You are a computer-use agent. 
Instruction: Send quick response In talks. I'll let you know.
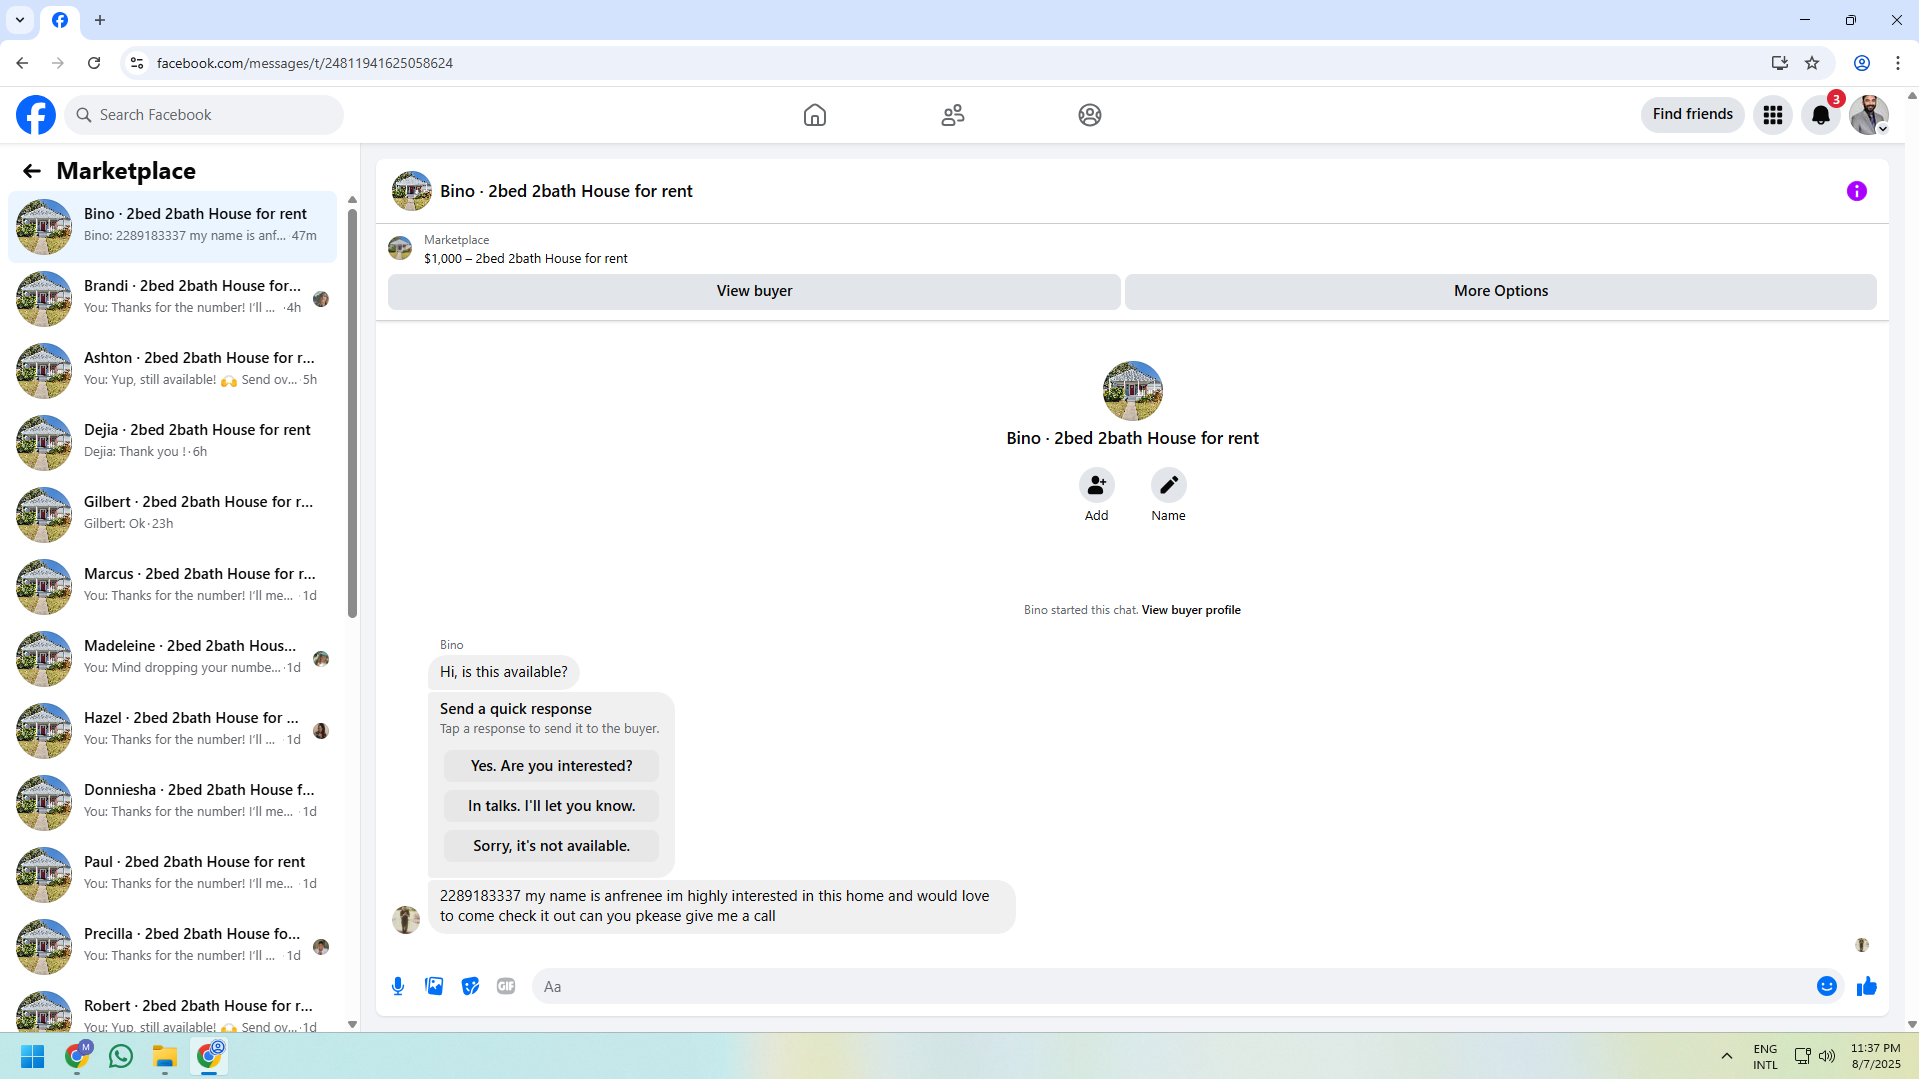(551, 806)
